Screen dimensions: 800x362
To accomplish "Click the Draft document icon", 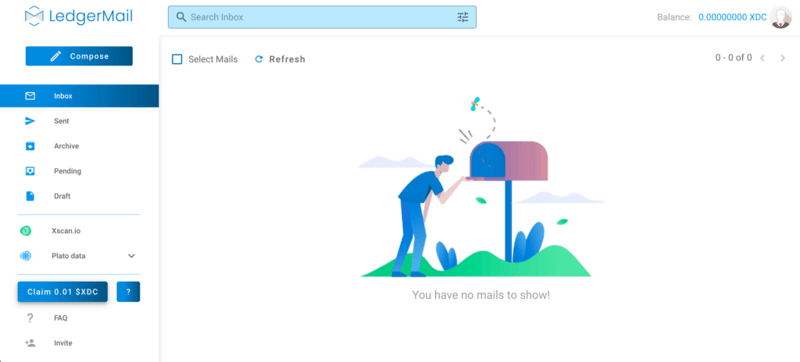I will point(30,196).
